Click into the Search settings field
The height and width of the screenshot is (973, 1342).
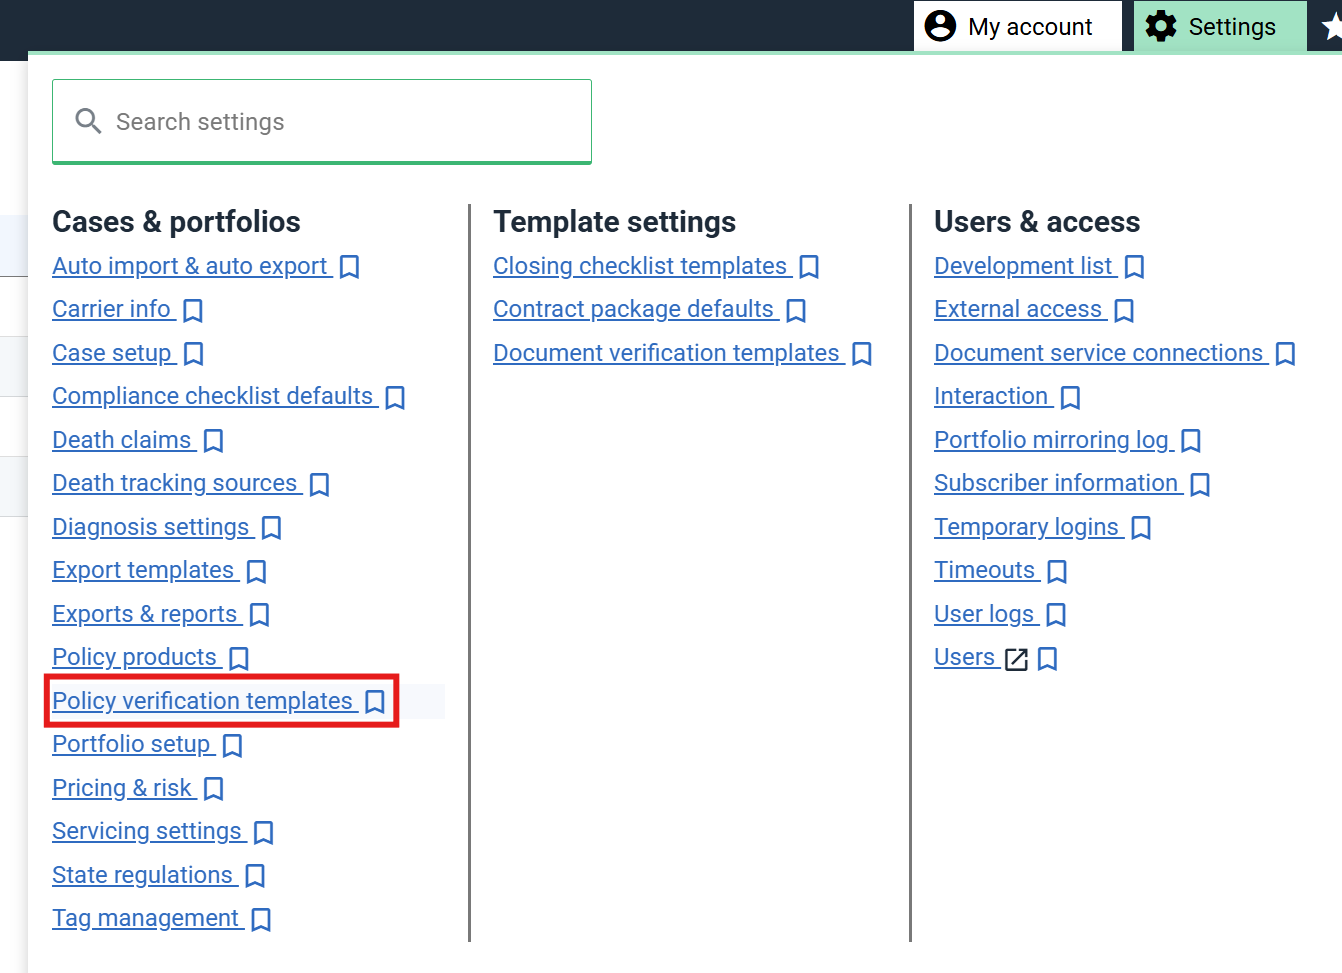[340, 122]
